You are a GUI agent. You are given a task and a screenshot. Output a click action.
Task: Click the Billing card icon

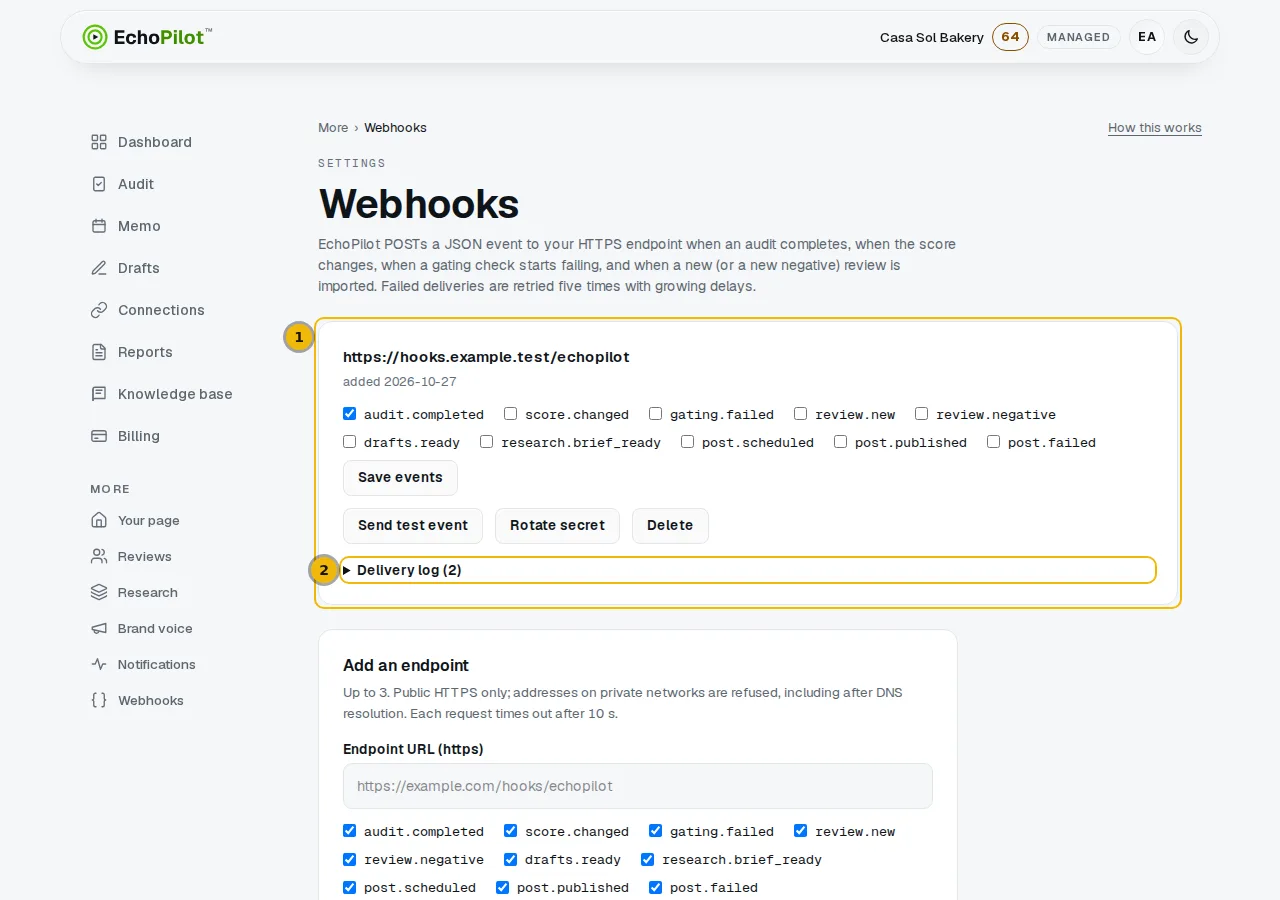99,436
